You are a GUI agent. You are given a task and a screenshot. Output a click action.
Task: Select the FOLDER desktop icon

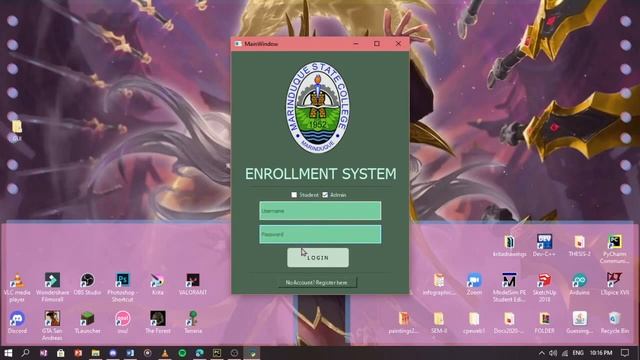[544, 322]
